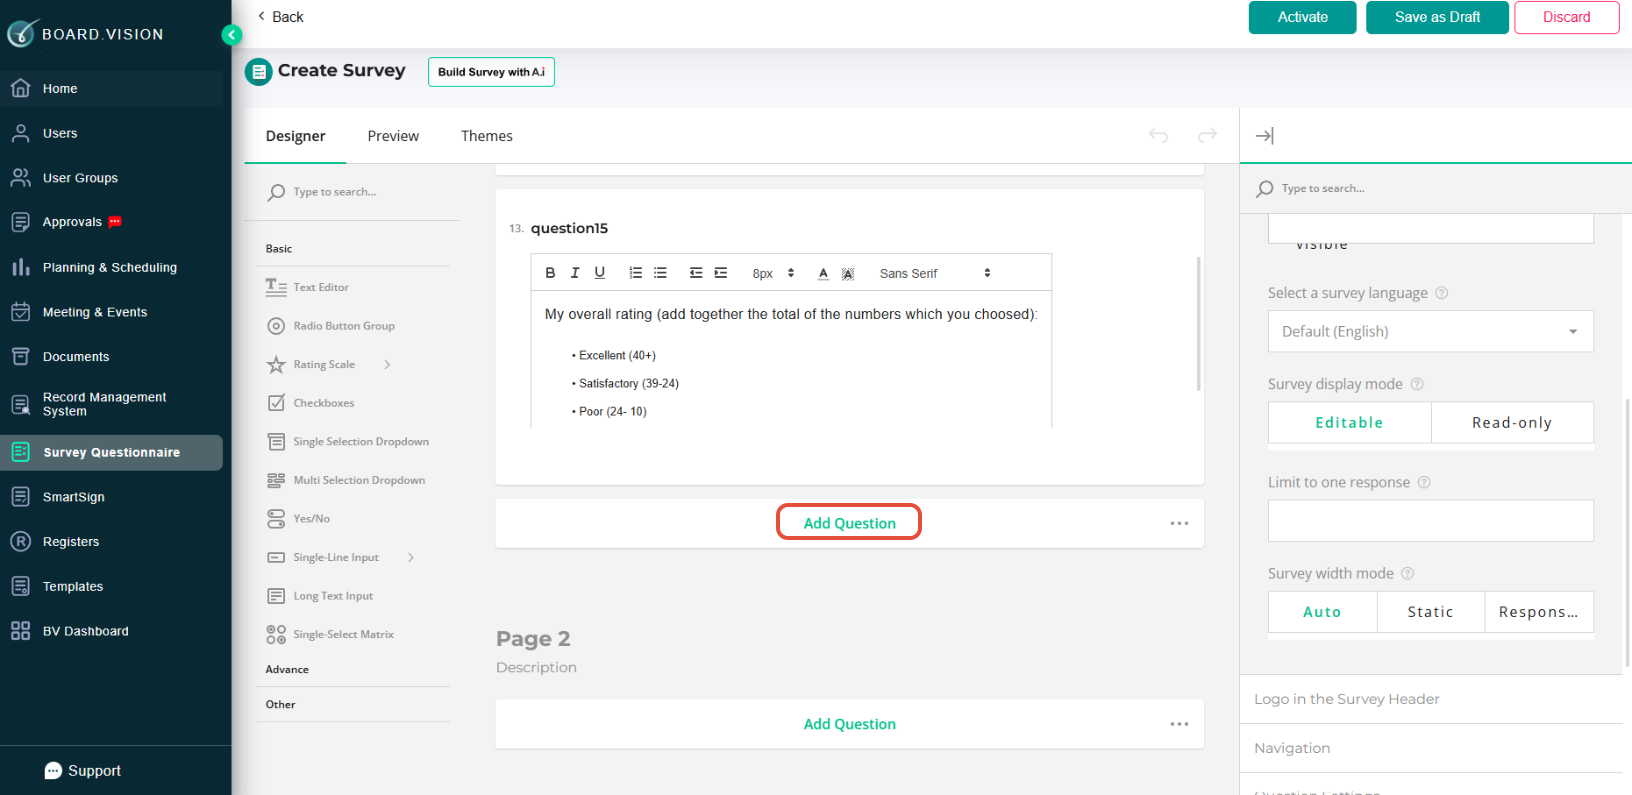Expand Rating Scale options arrow
The width and height of the screenshot is (1632, 795).
[x=387, y=365]
